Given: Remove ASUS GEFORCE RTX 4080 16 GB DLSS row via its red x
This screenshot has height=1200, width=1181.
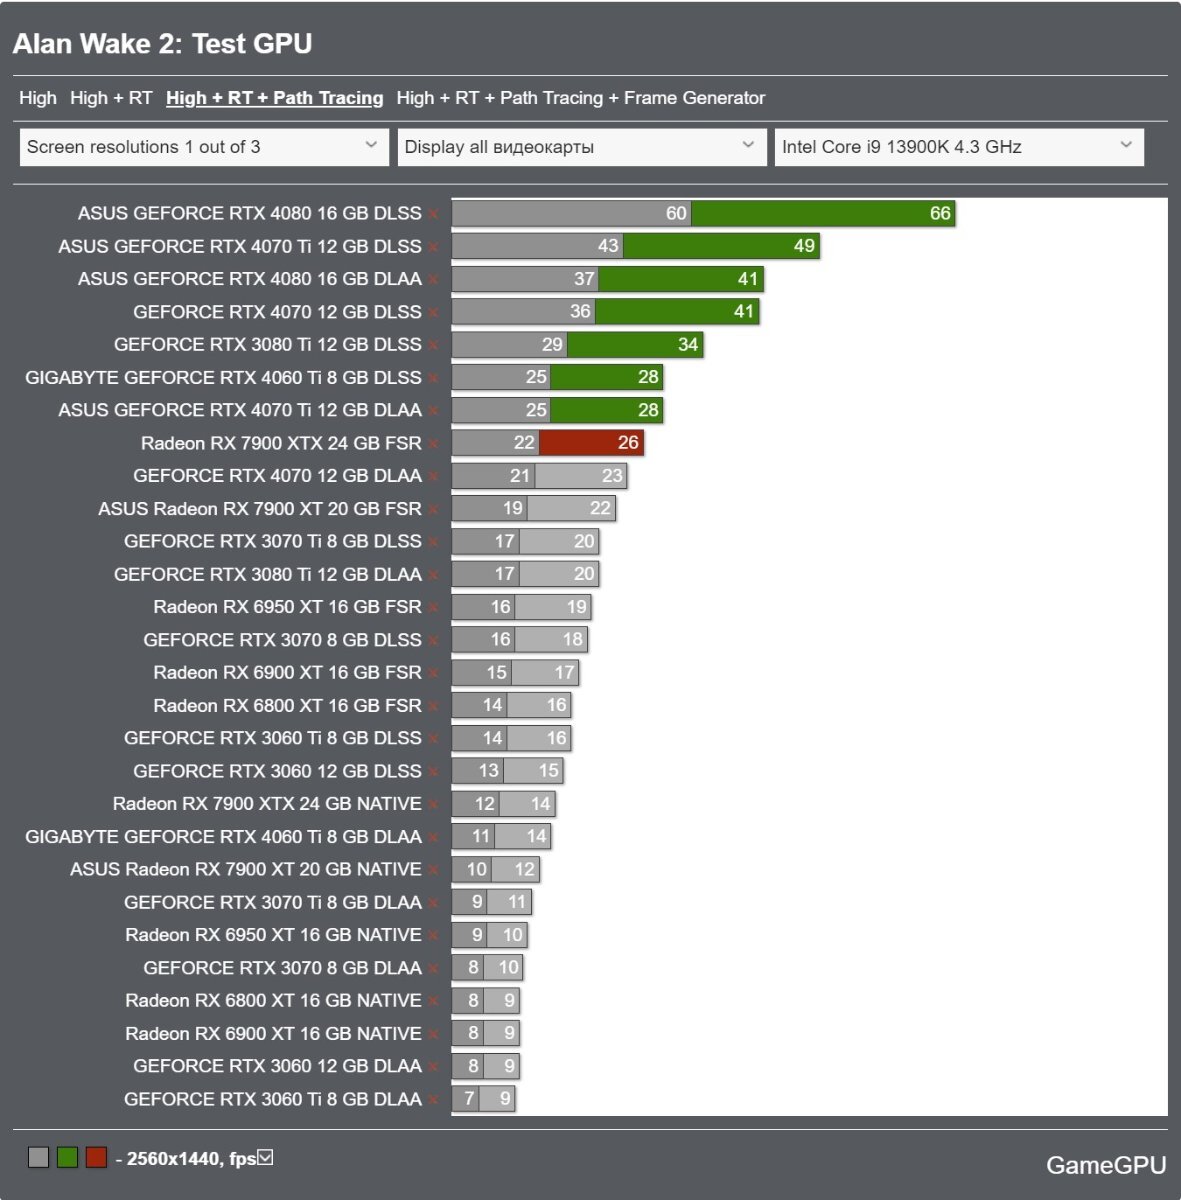Looking at the screenshot, I should (433, 214).
